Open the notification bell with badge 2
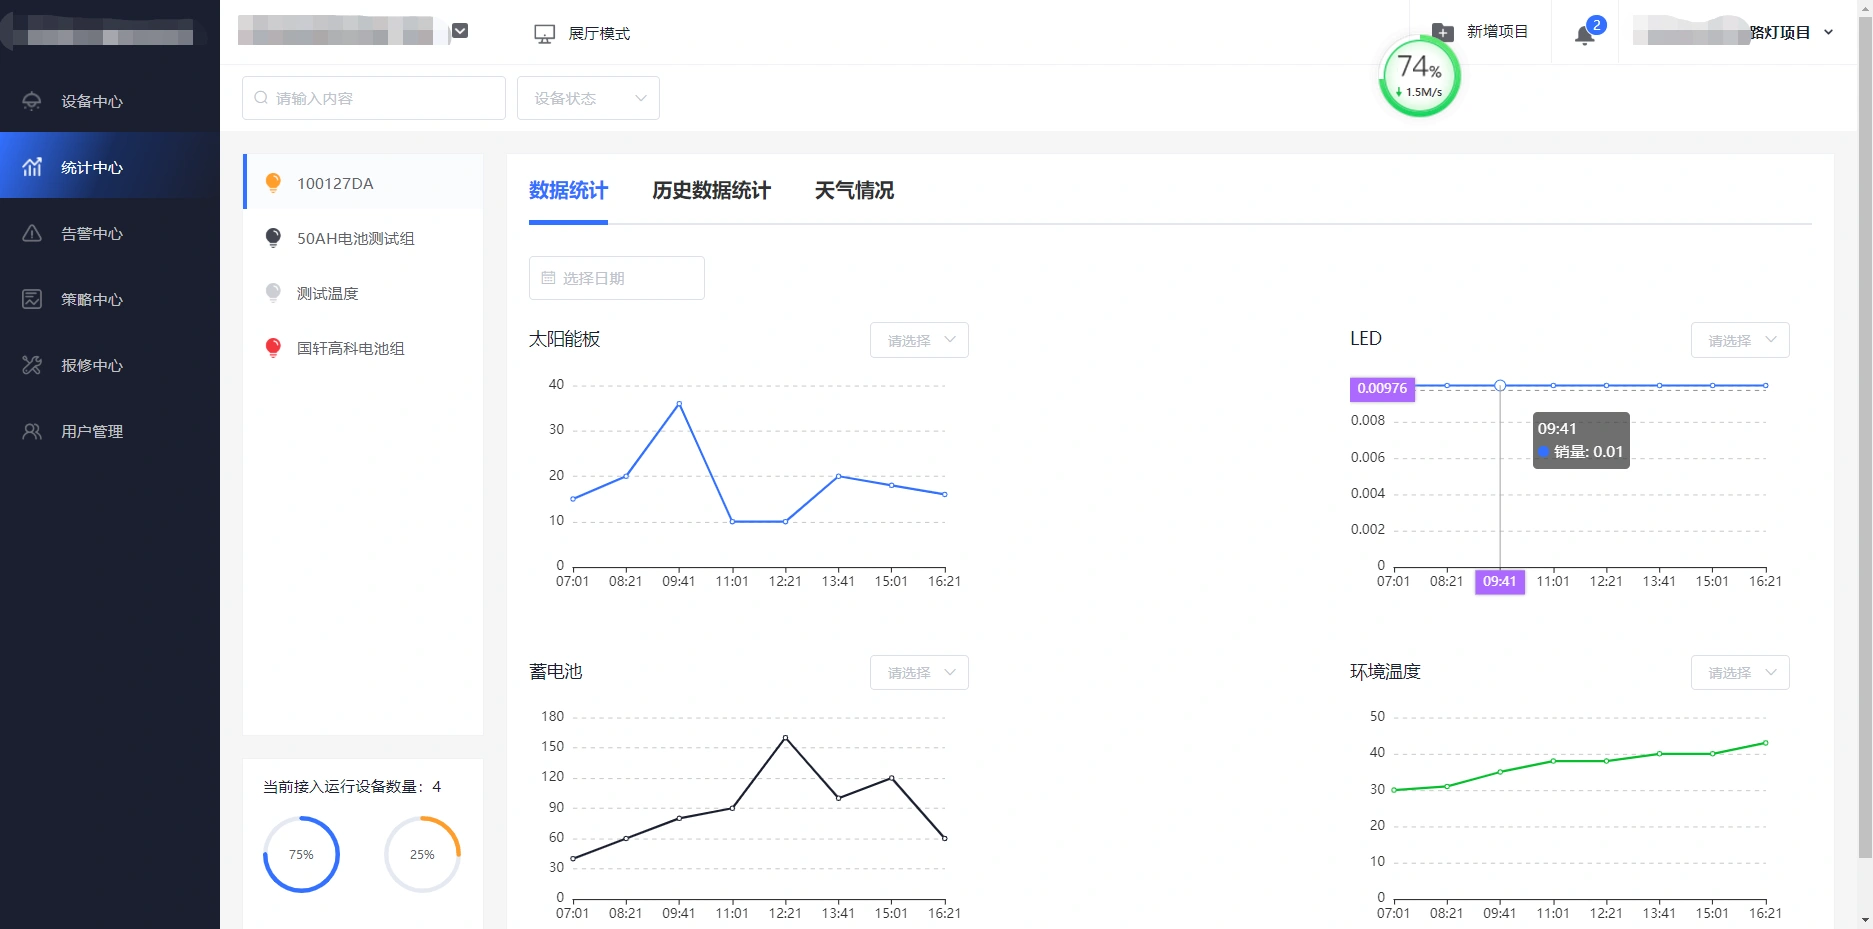 [1585, 34]
